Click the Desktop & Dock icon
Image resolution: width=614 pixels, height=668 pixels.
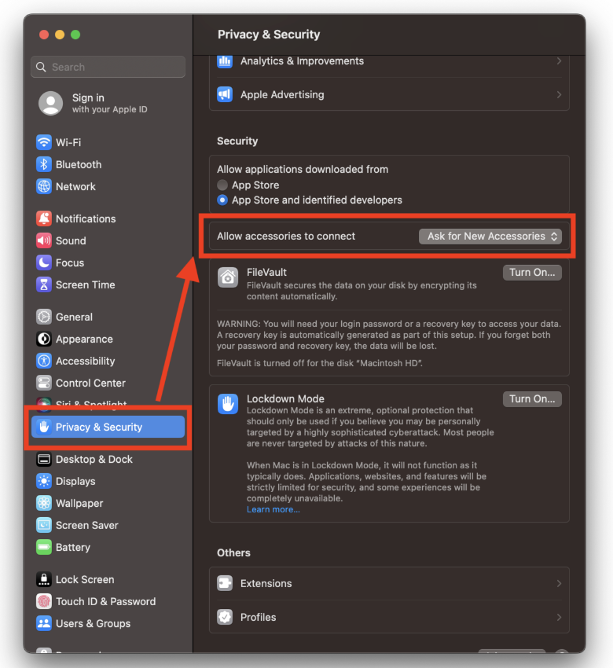44,459
